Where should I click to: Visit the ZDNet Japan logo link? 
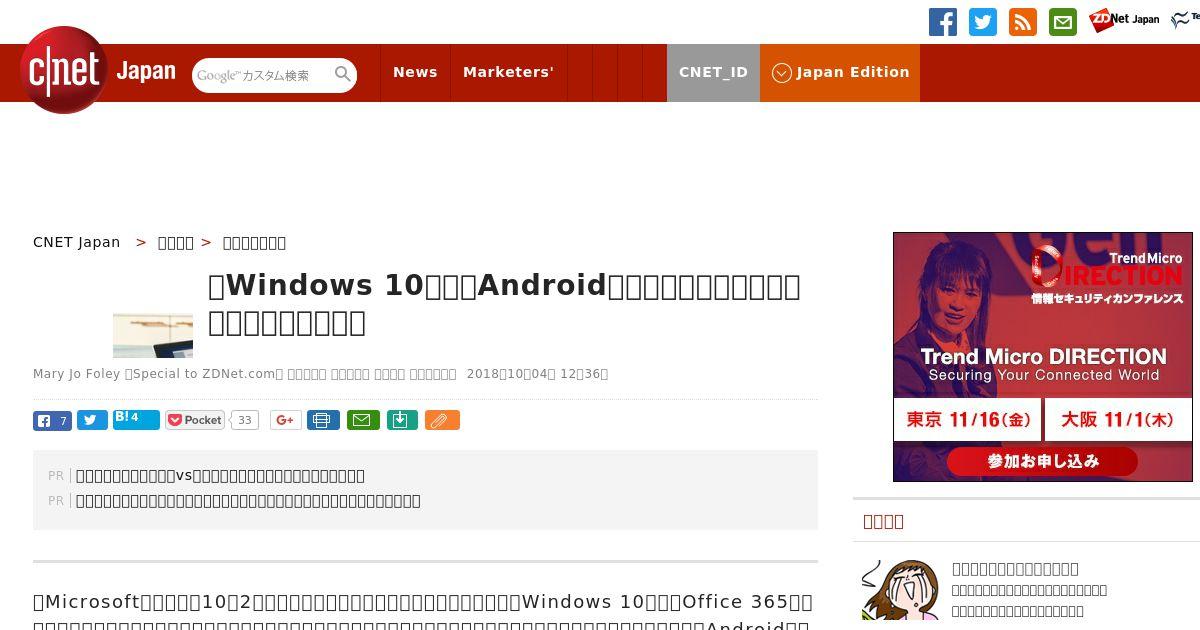point(1124,20)
